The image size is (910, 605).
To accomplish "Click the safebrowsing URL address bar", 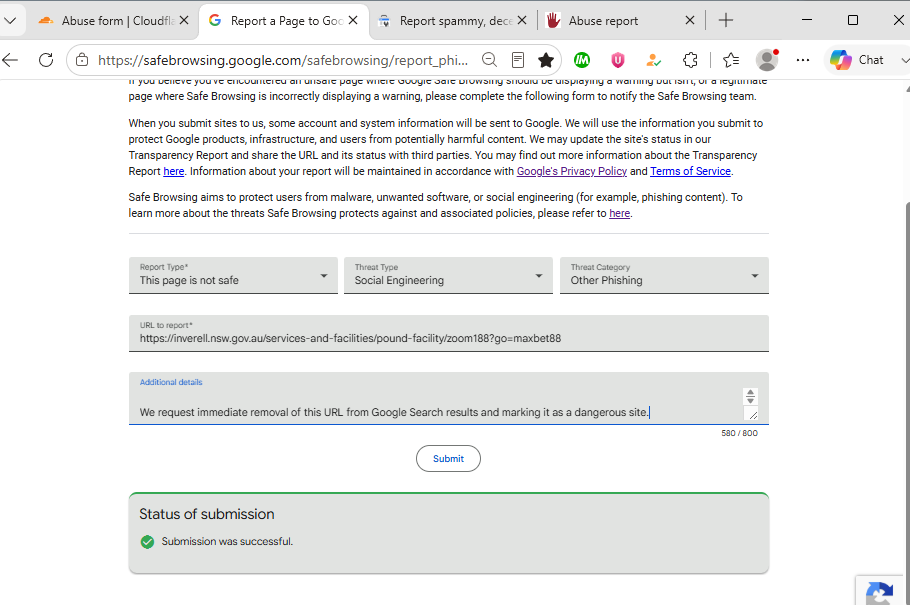I will (x=283, y=60).
